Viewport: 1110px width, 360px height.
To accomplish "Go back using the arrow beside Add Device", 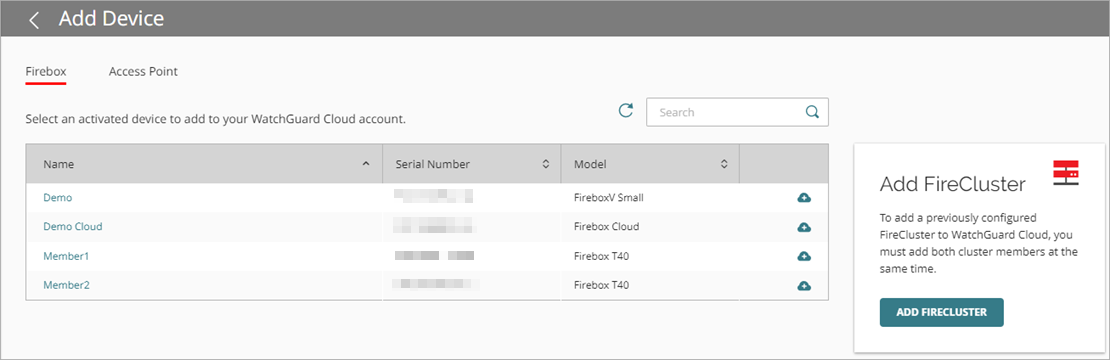I will [33, 20].
